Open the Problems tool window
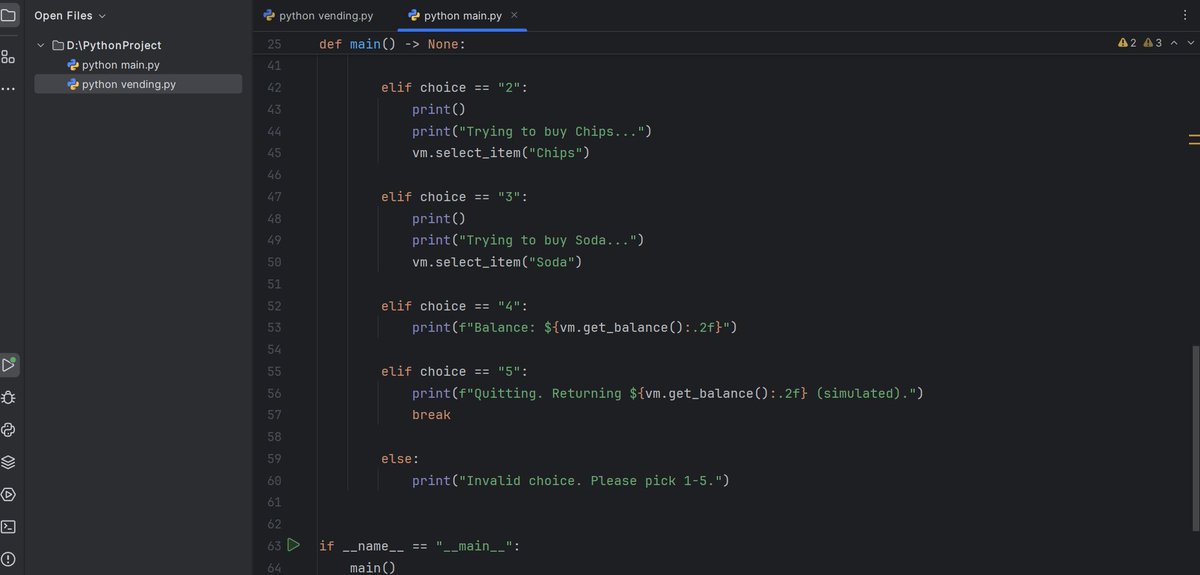This screenshot has height=575, width=1200. [8, 558]
